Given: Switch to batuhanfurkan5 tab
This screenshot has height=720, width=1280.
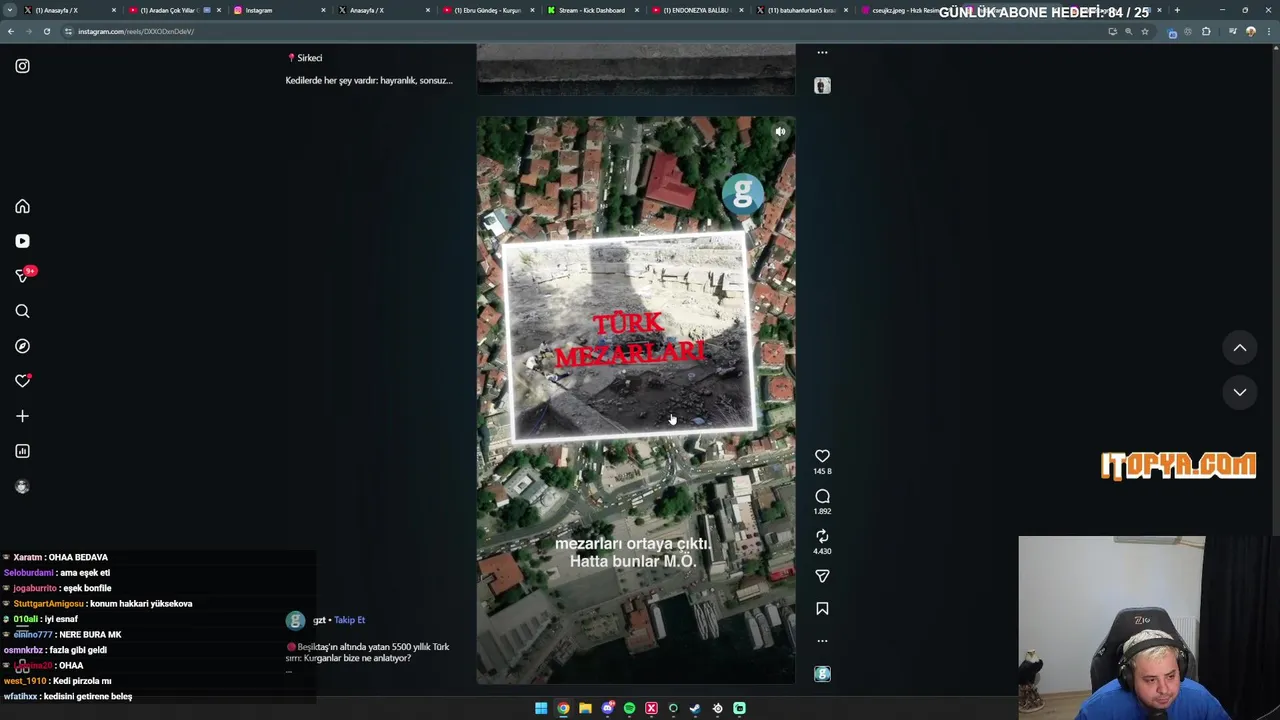Looking at the screenshot, I should 801,10.
